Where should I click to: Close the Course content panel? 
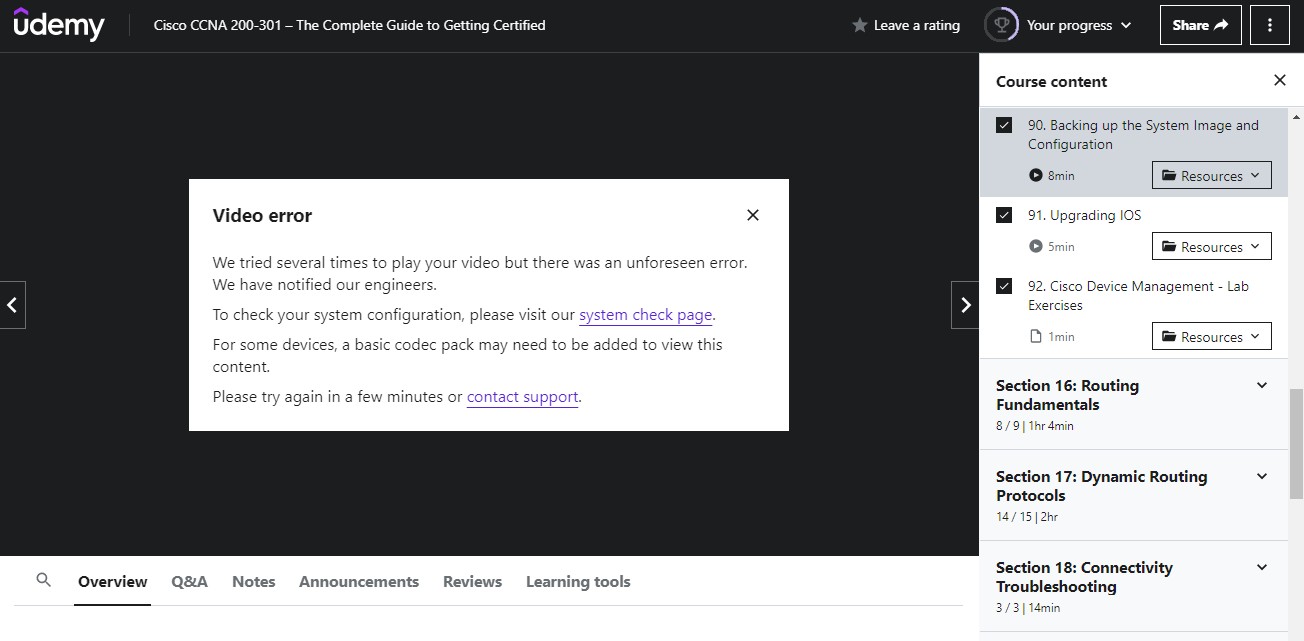tap(1280, 80)
